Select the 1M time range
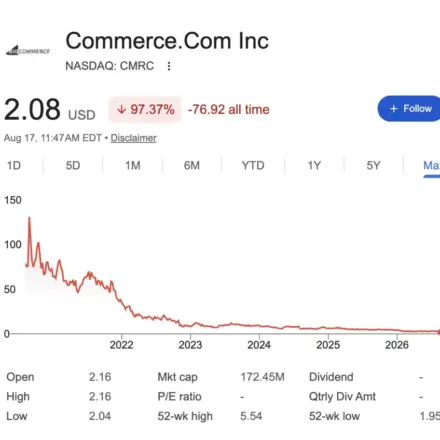440x440 pixels. coord(133,165)
